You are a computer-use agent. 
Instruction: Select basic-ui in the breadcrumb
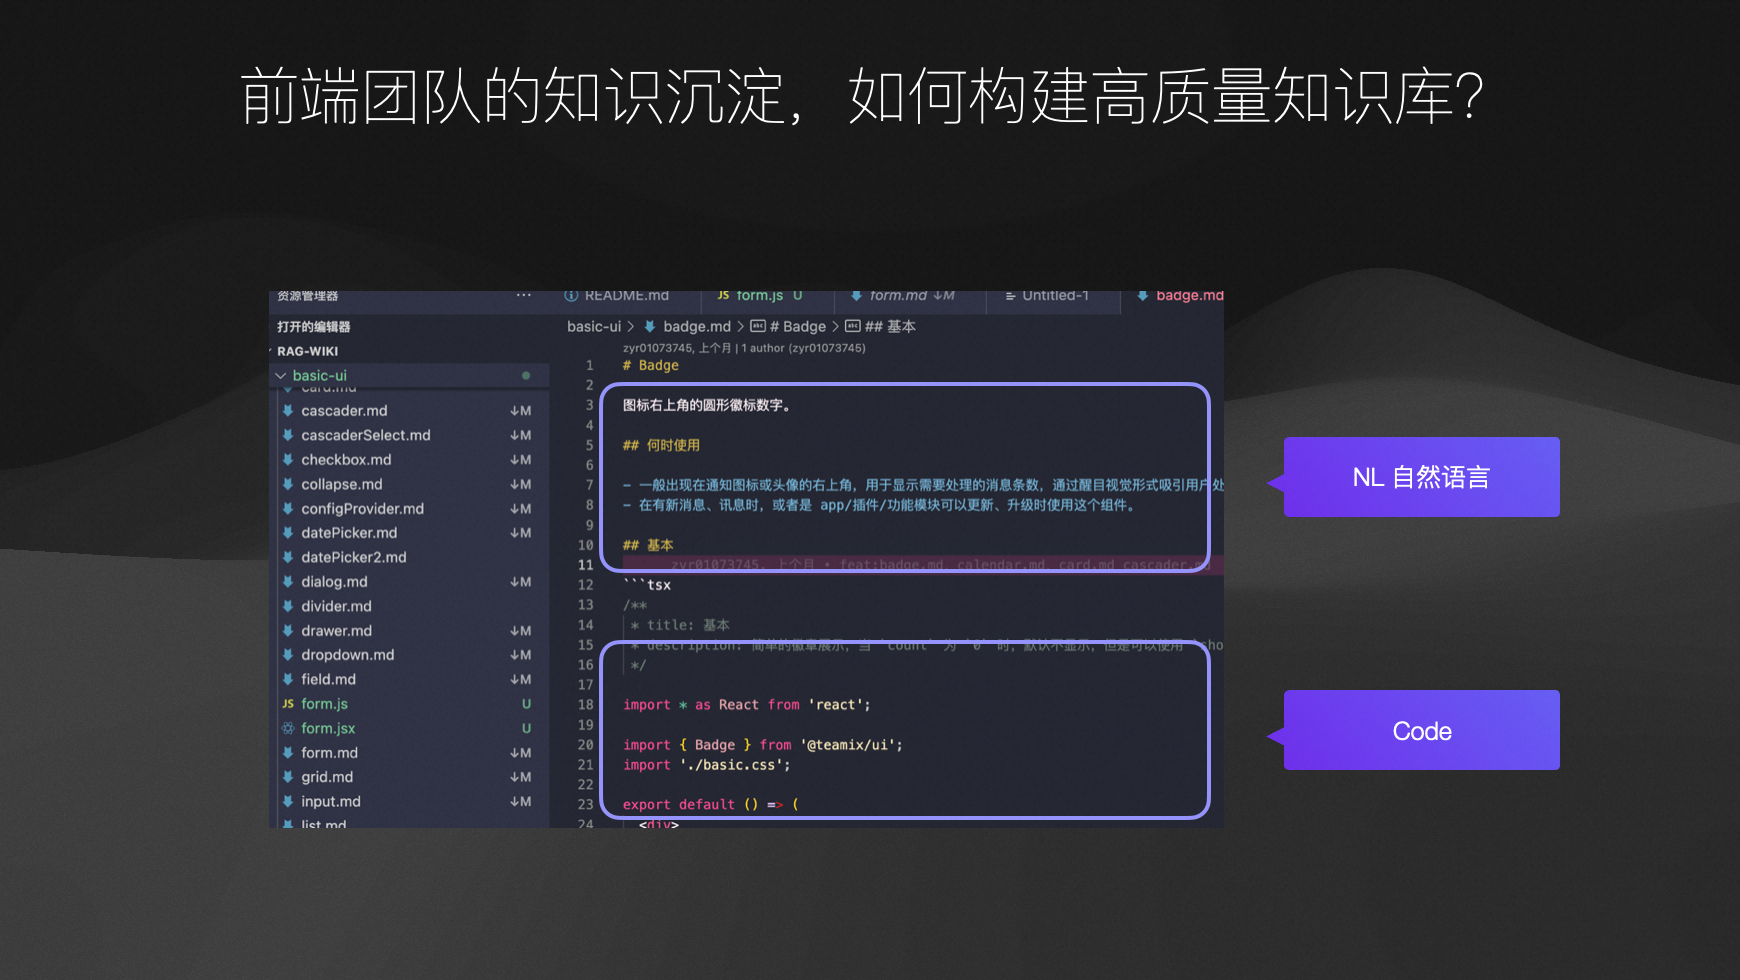pos(594,327)
